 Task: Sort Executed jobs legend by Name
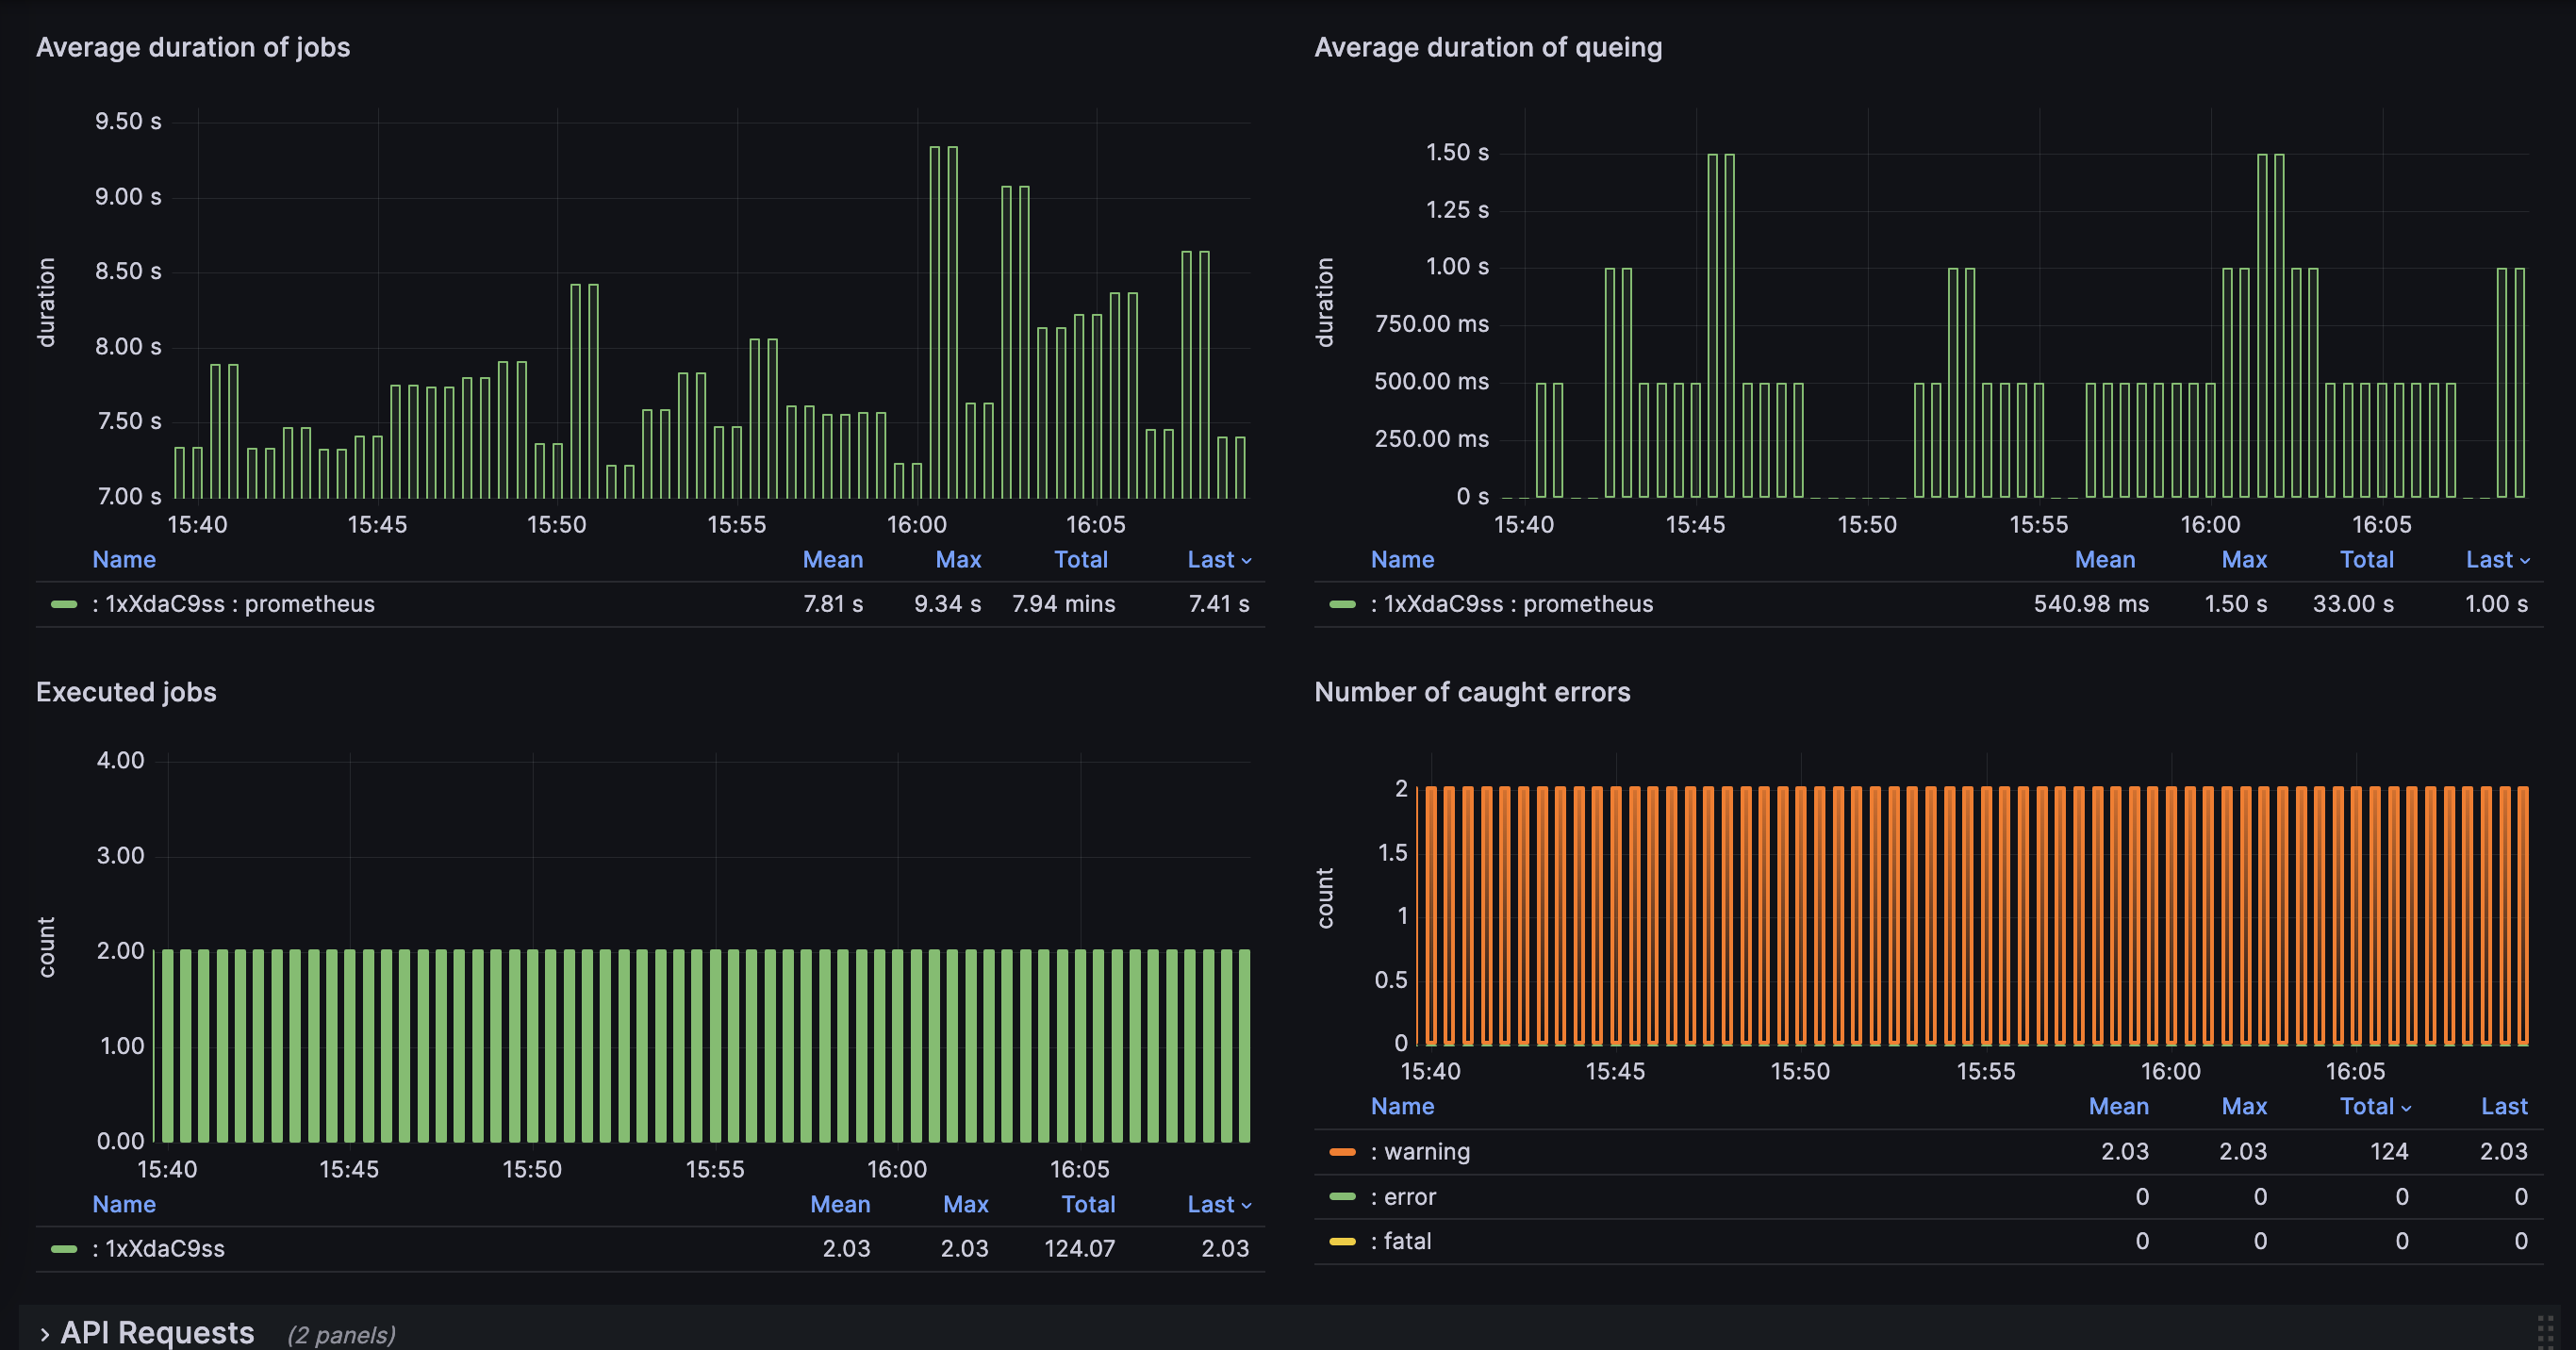(124, 1204)
